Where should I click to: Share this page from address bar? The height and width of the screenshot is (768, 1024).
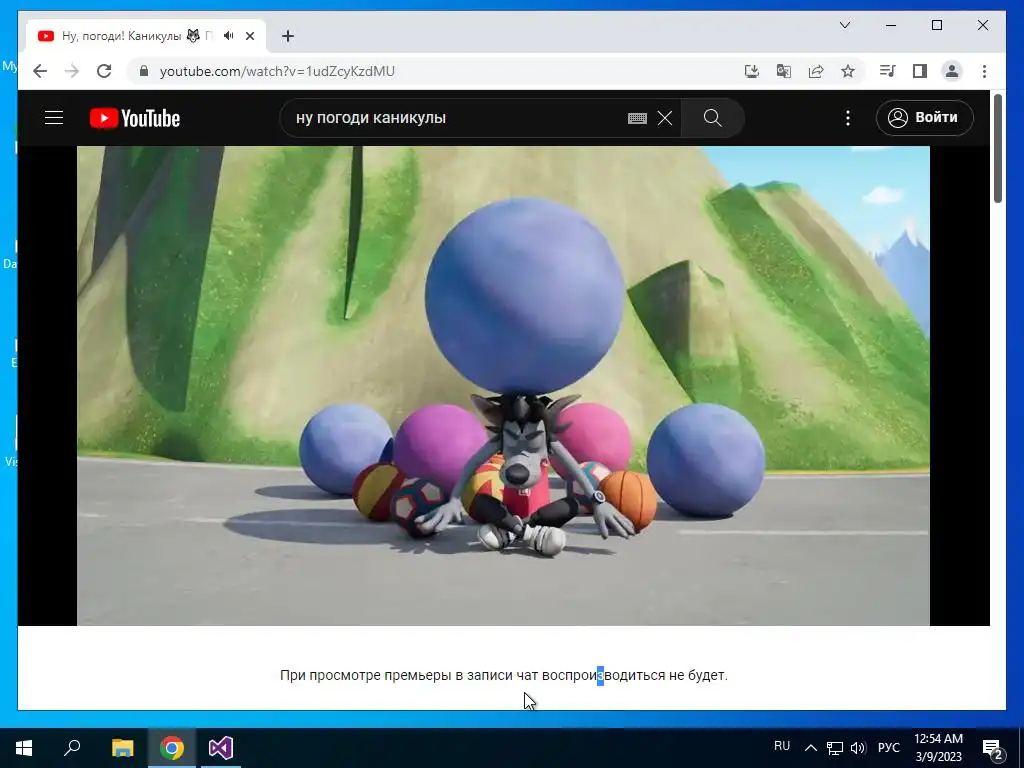(816, 71)
